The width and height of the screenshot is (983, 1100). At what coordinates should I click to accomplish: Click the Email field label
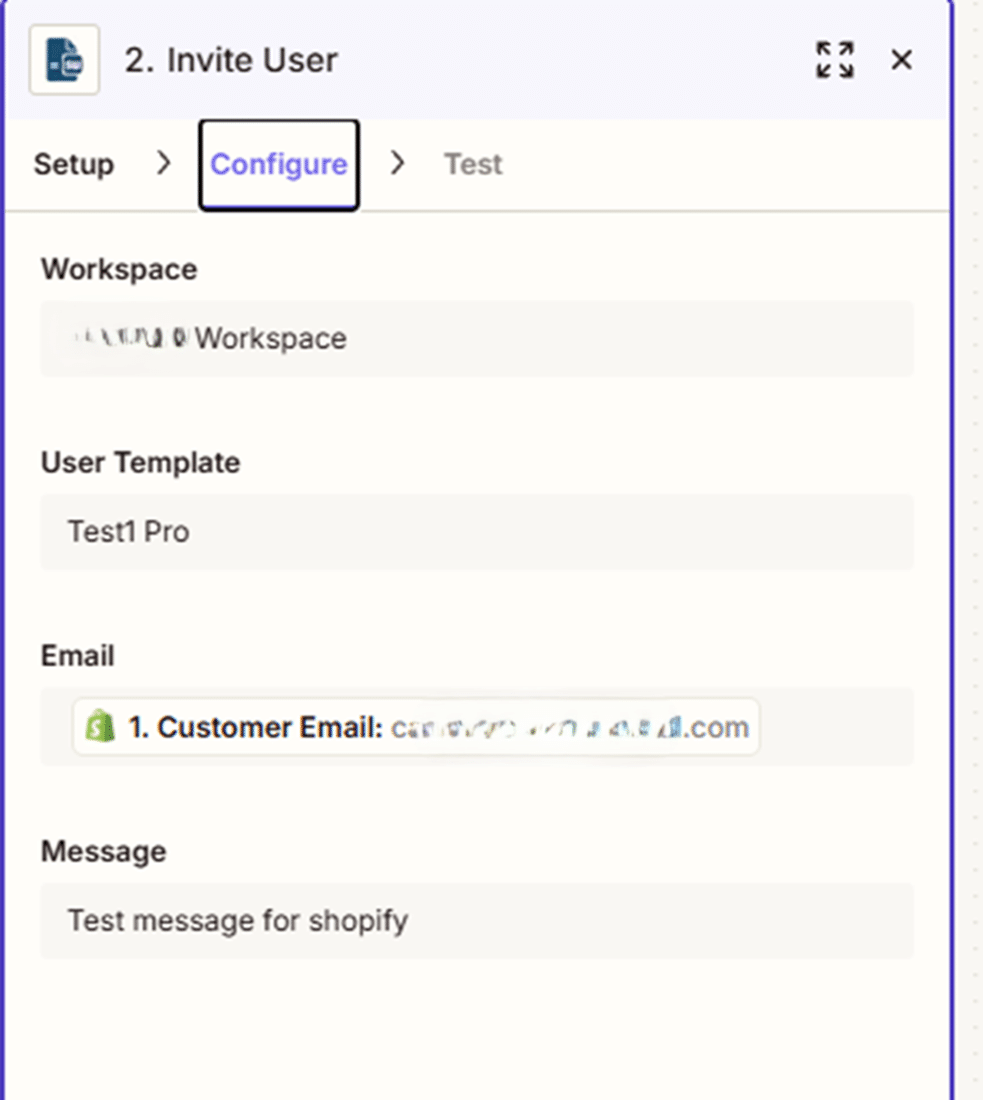click(x=78, y=656)
